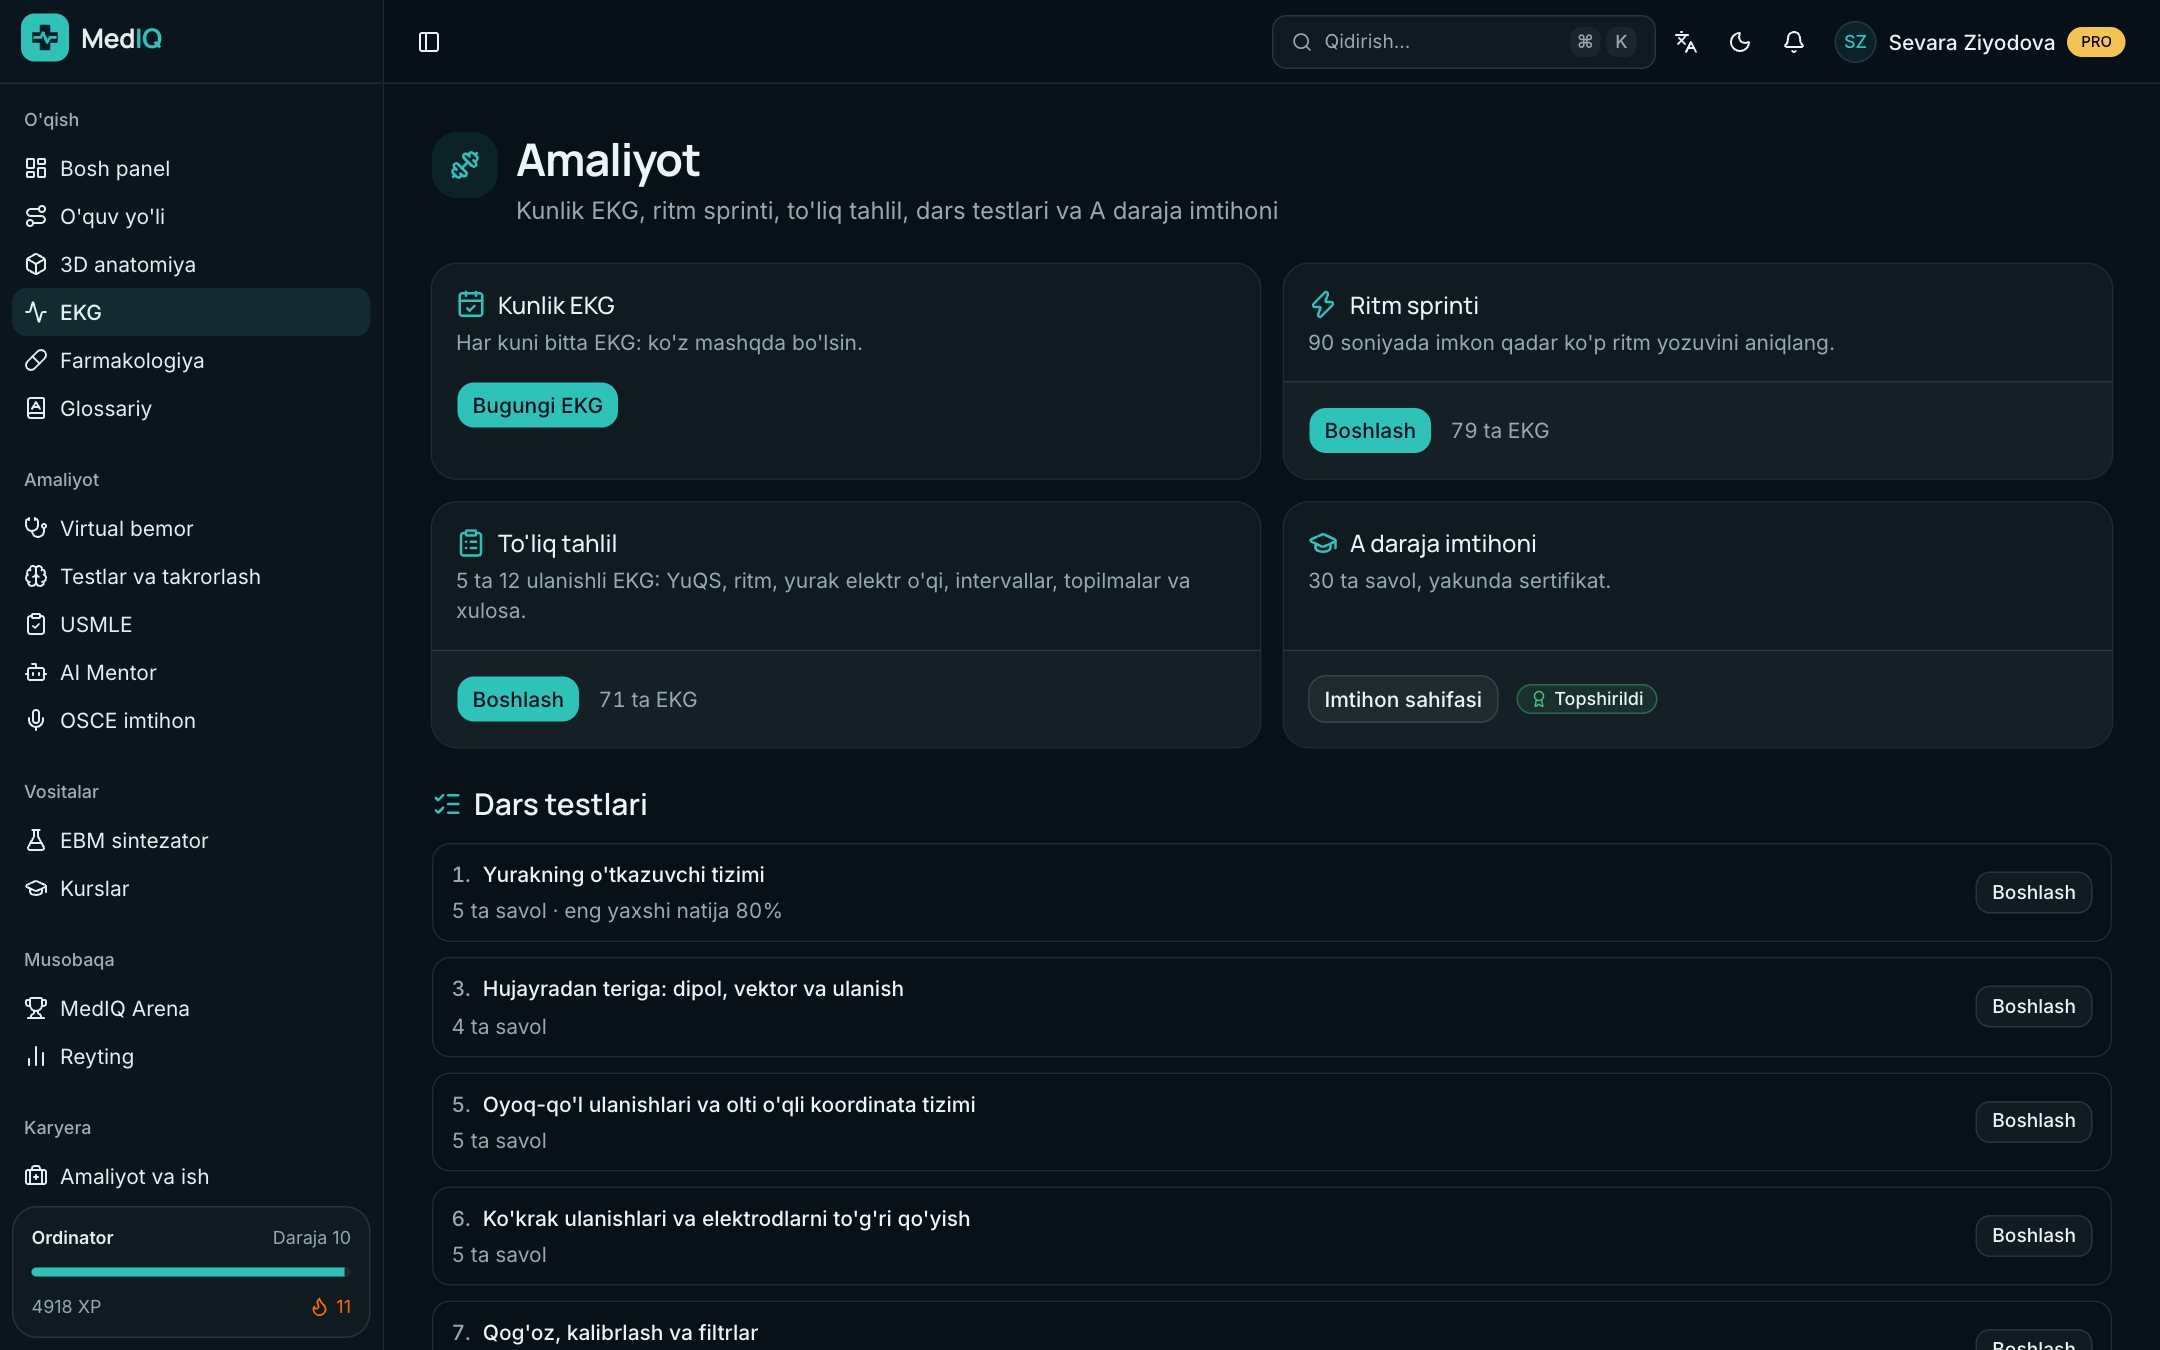Open OSCE imtihon microphone item
This screenshot has width=2160, height=1350.
click(x=191, y=720)
